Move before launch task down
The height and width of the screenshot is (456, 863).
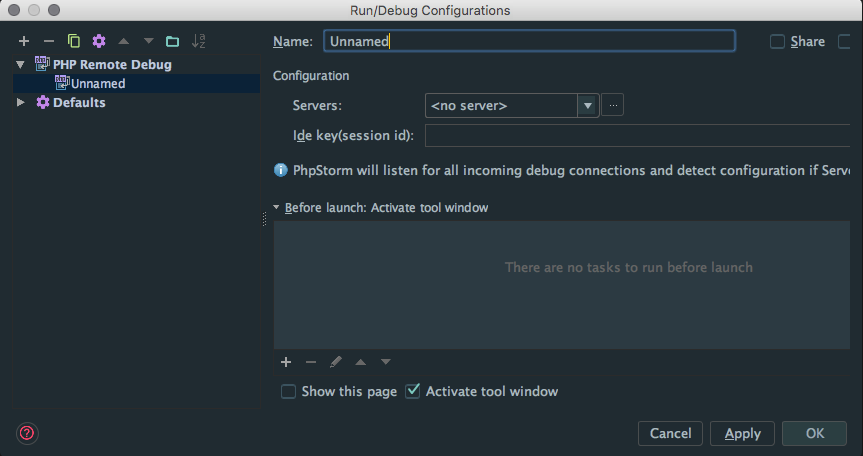click(386, 362)
